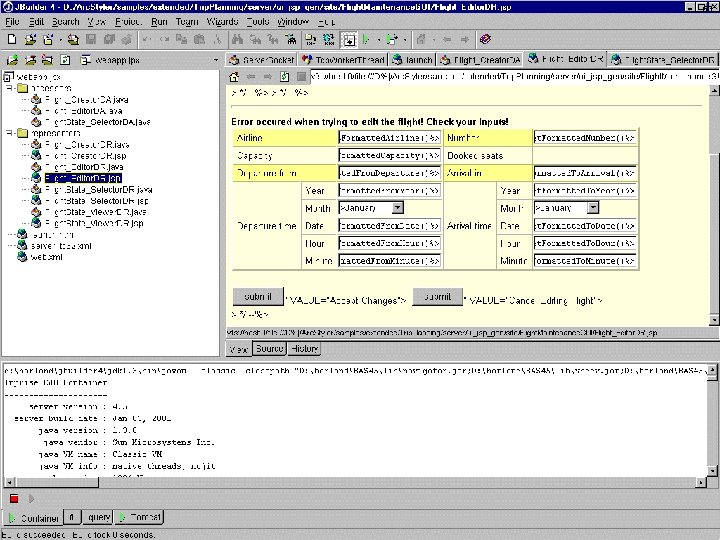Image resolution: width=720 pixels, height=540 pixels.
Task: Click the browser back arrow icon
Action: (252, 76)
